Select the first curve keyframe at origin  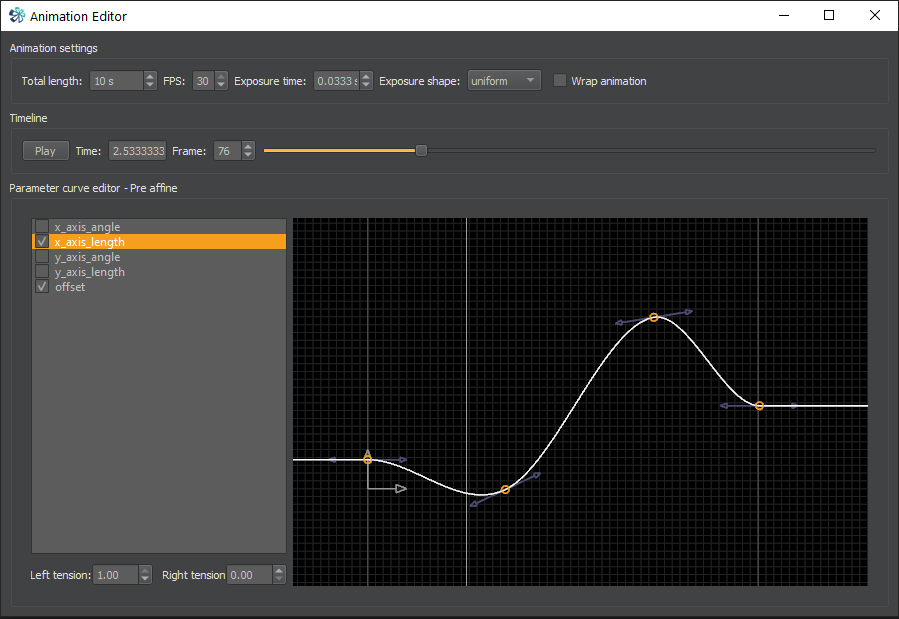pos(368,460)
